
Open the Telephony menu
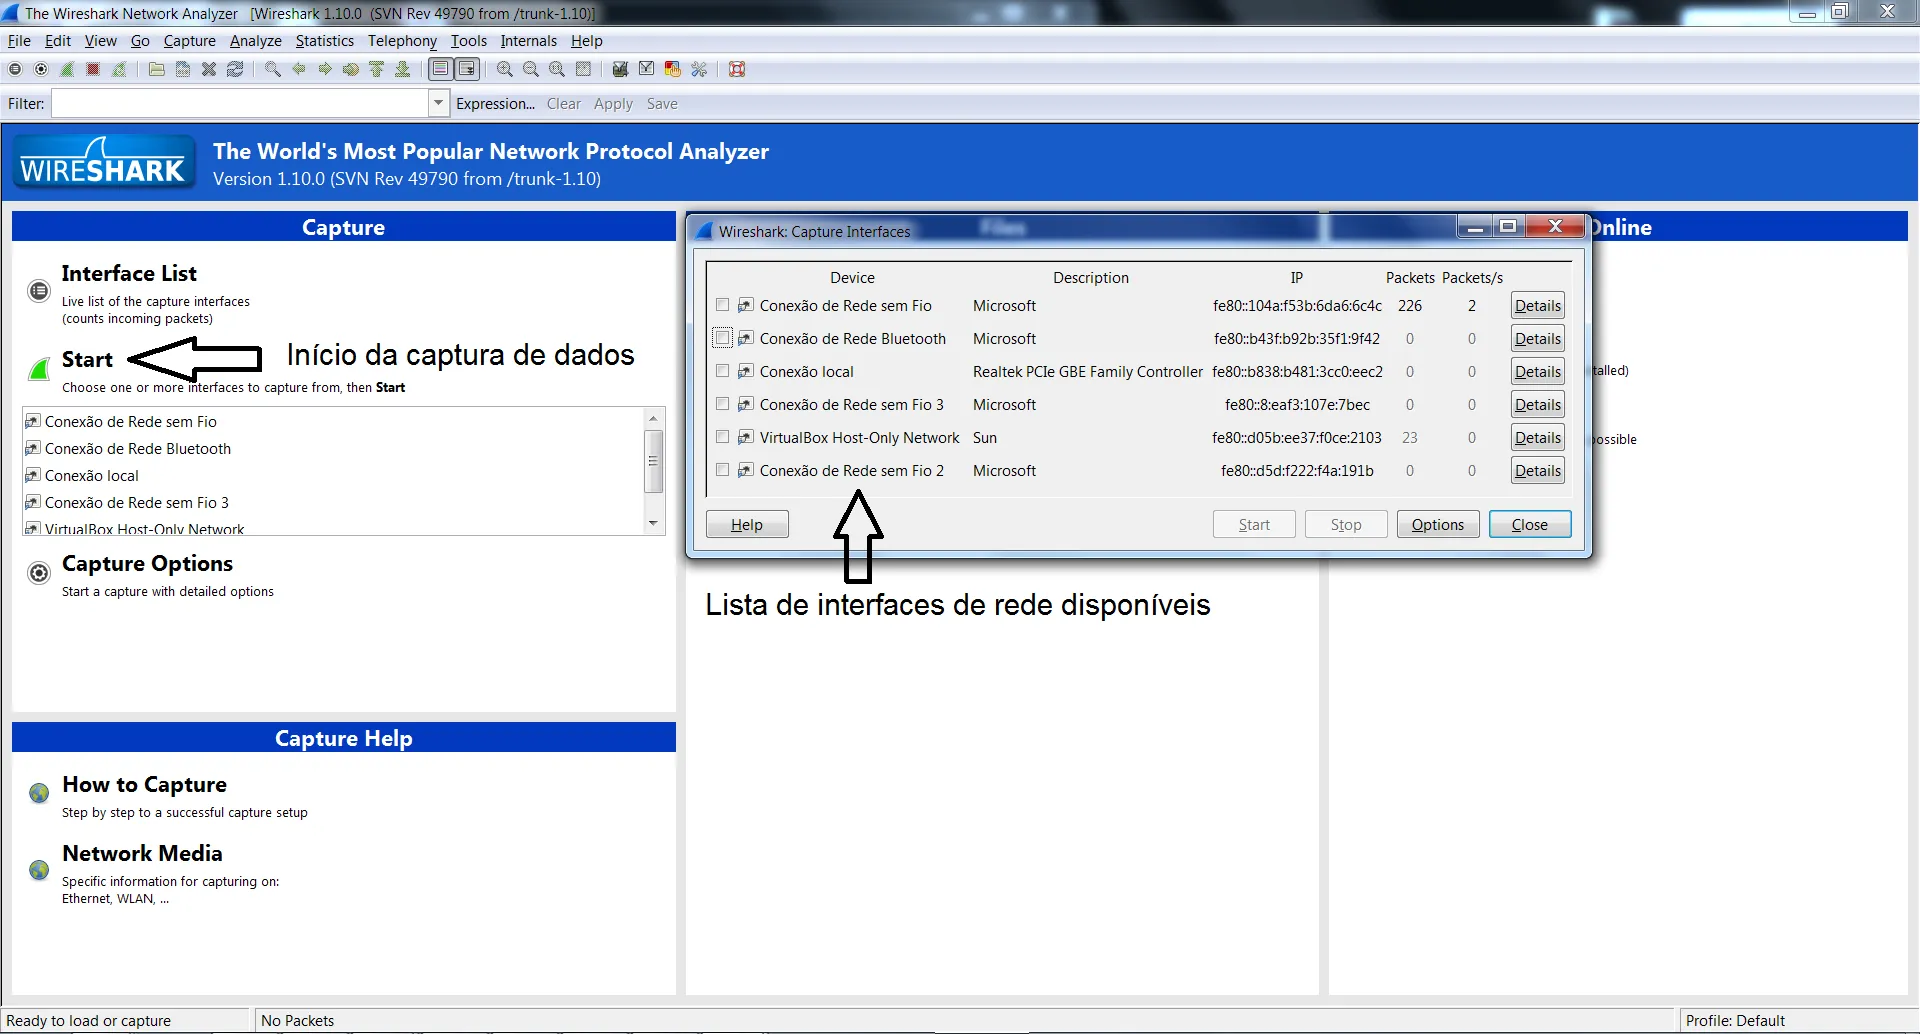pyautogui.click(x=402, y=41)
